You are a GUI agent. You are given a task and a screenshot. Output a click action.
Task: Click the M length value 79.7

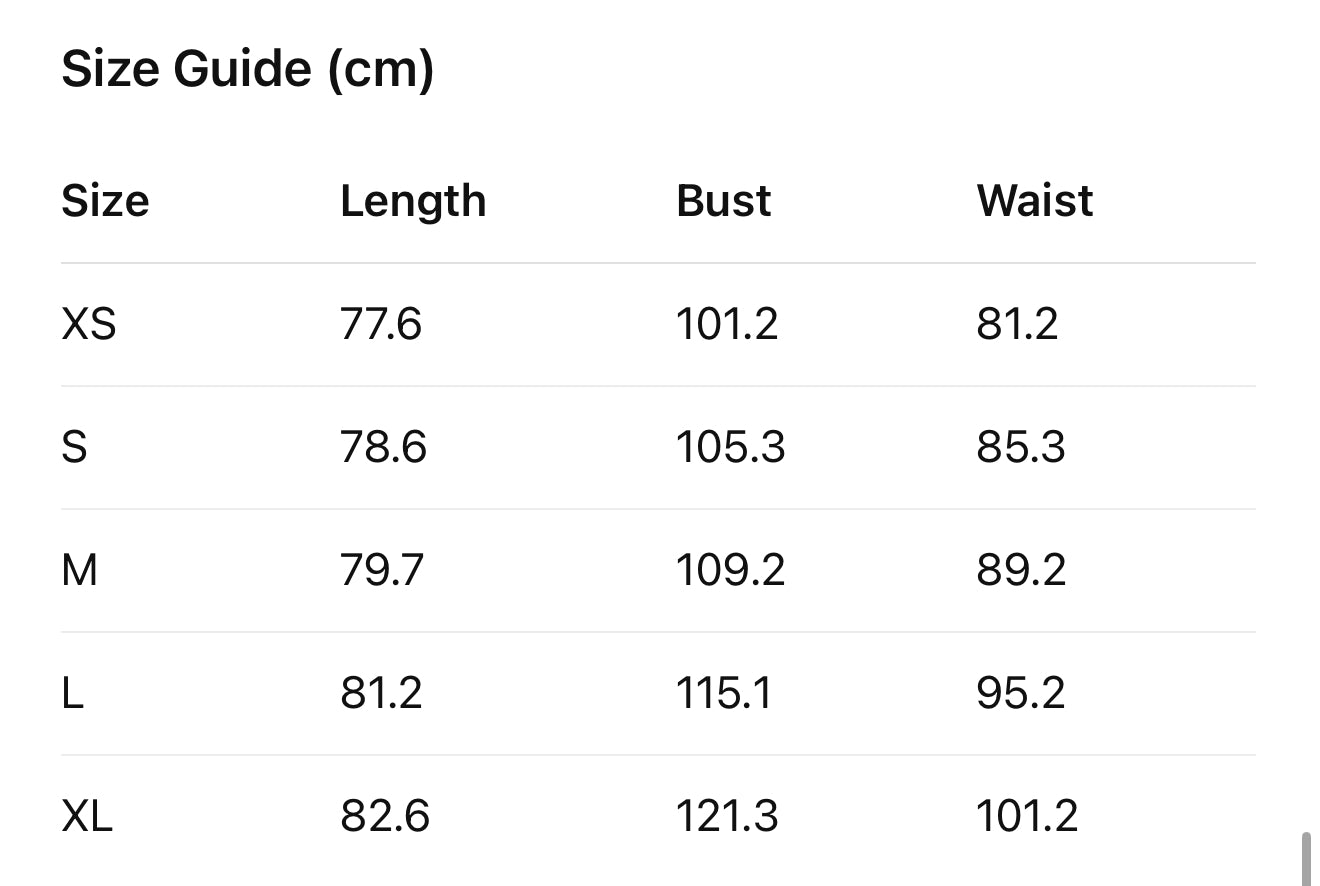coord(382,570)
